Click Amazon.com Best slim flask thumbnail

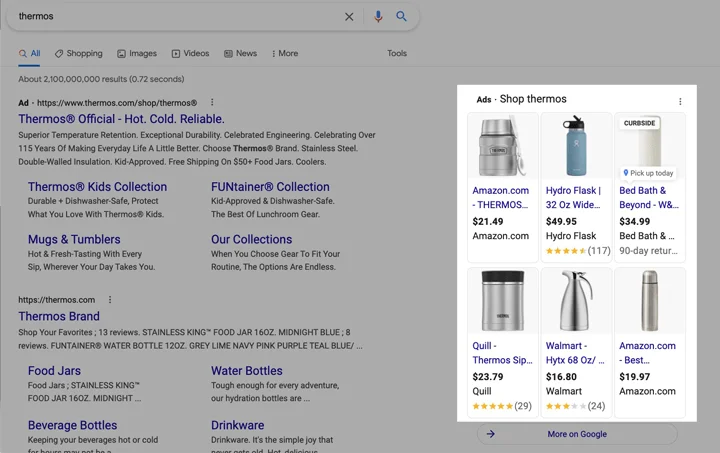pos(650,301)
